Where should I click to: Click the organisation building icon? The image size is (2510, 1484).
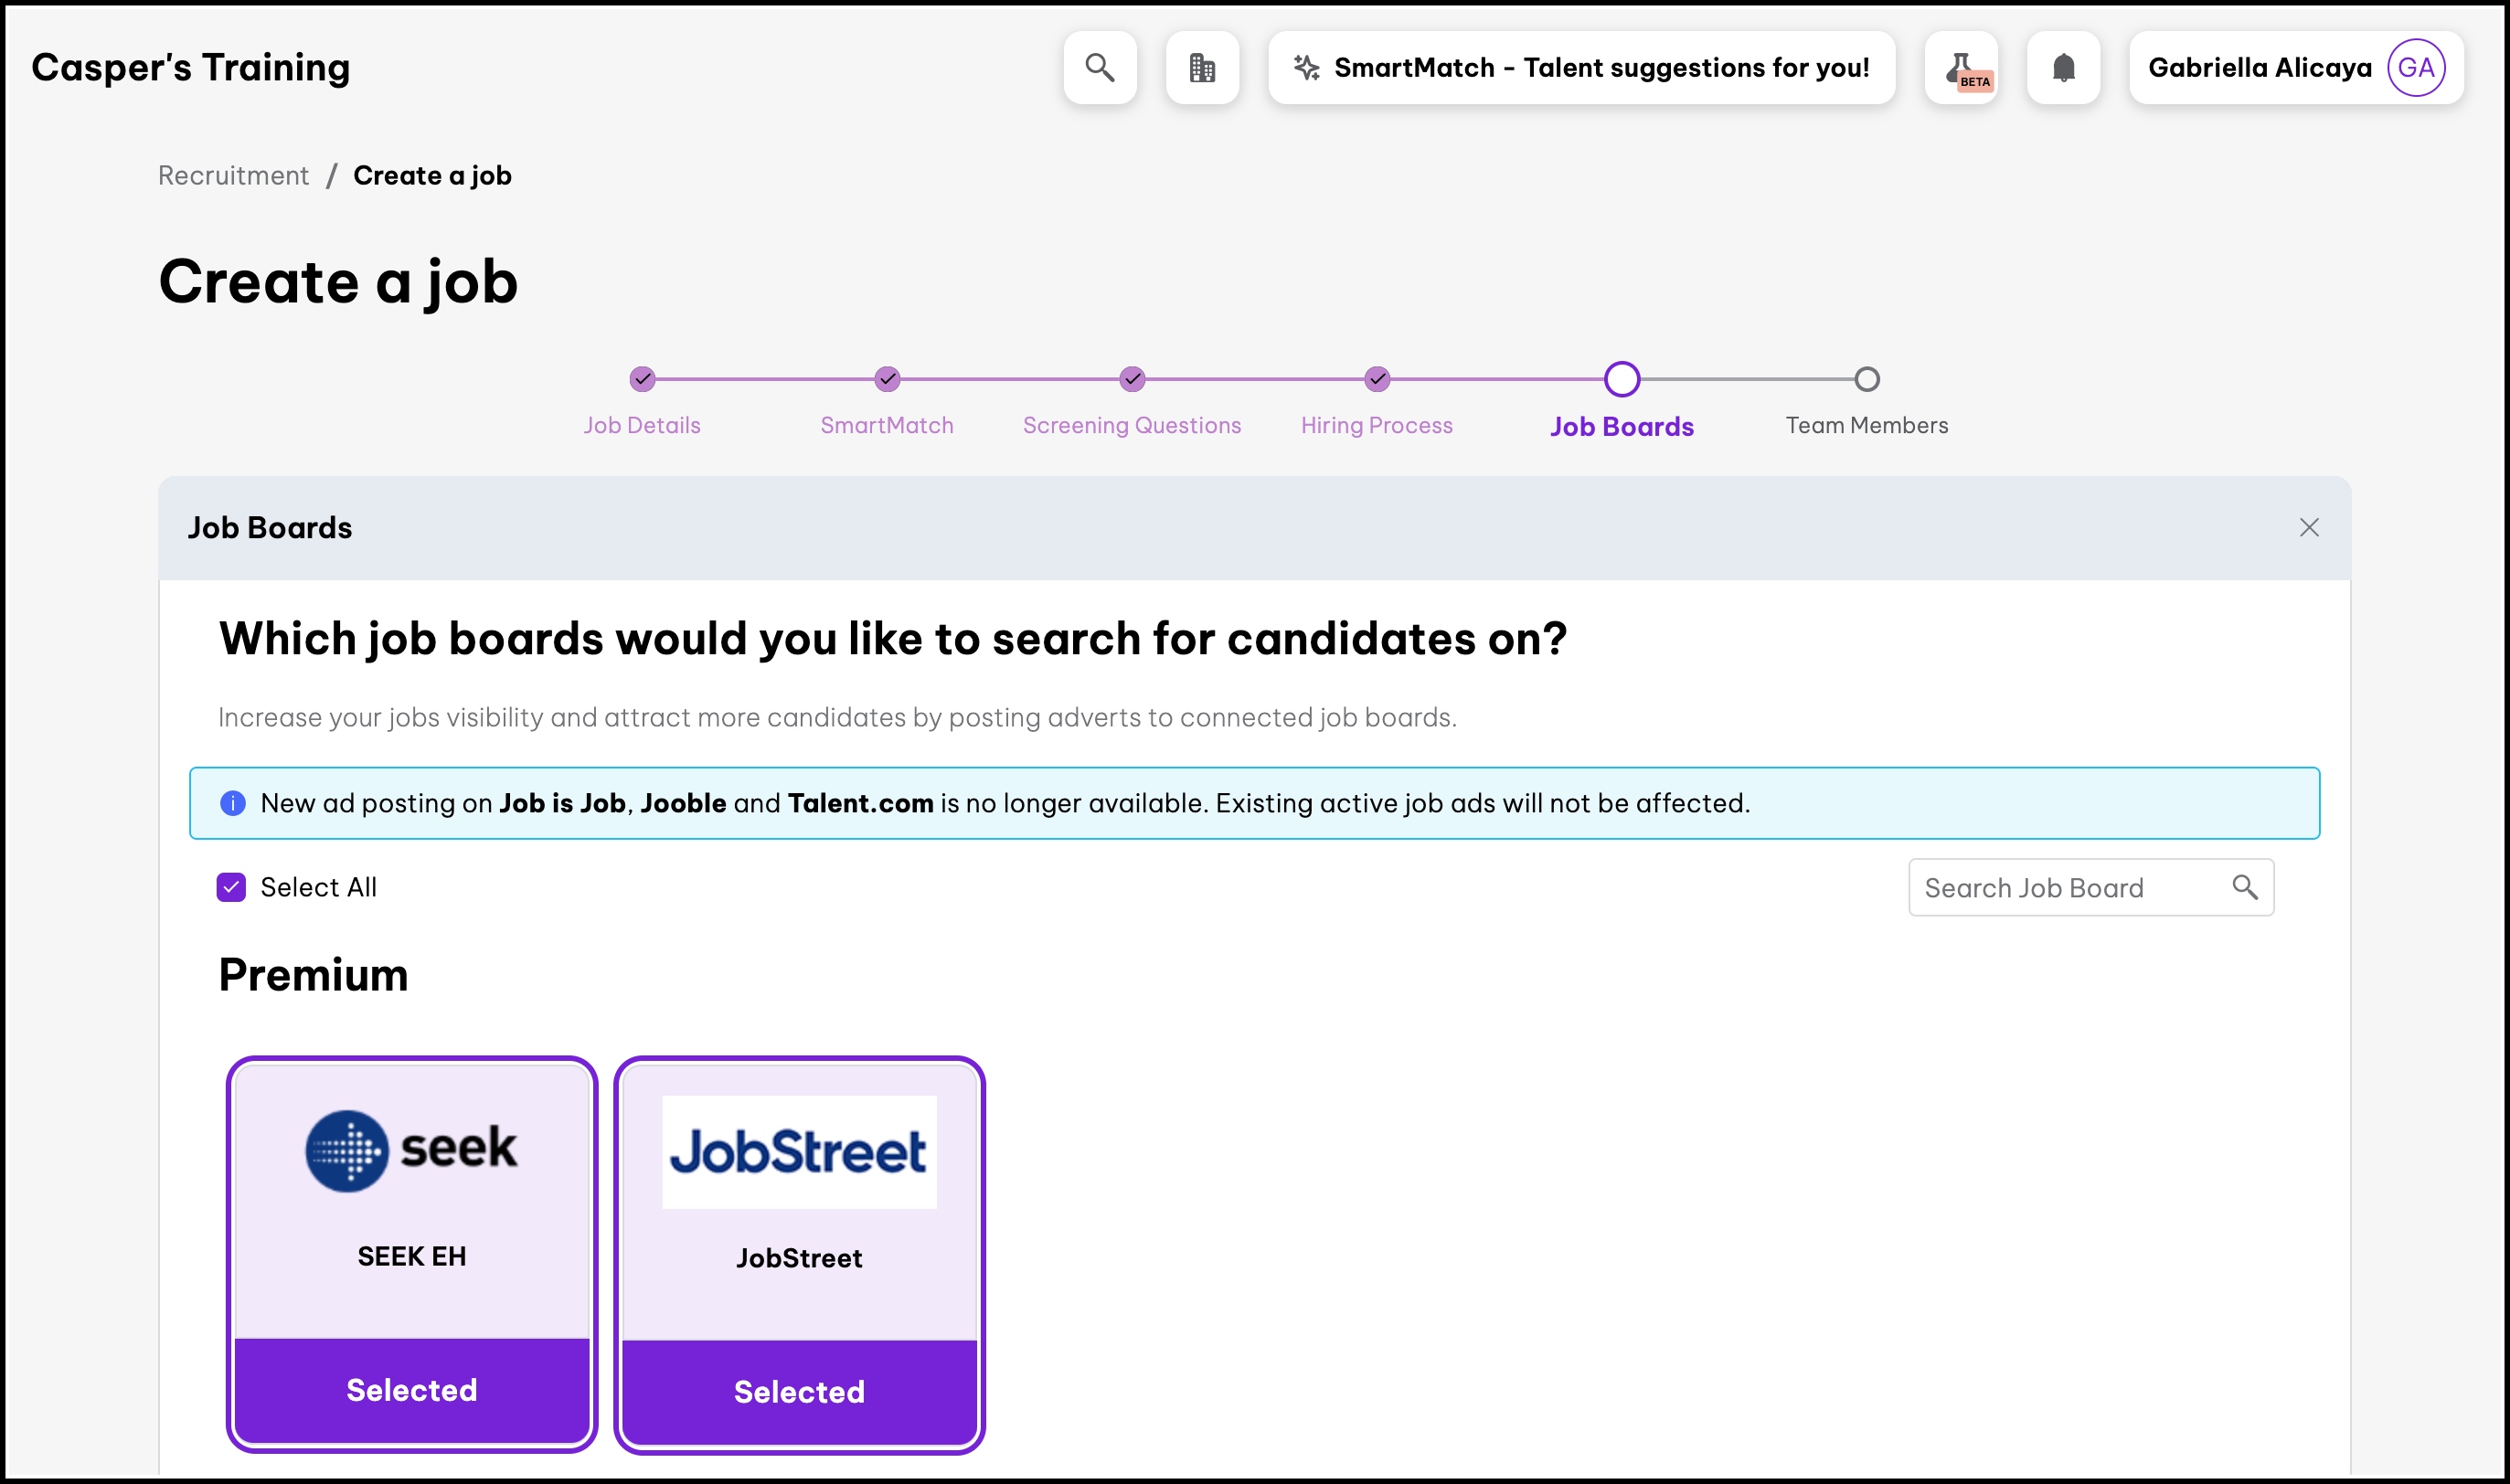[1202, 68]
